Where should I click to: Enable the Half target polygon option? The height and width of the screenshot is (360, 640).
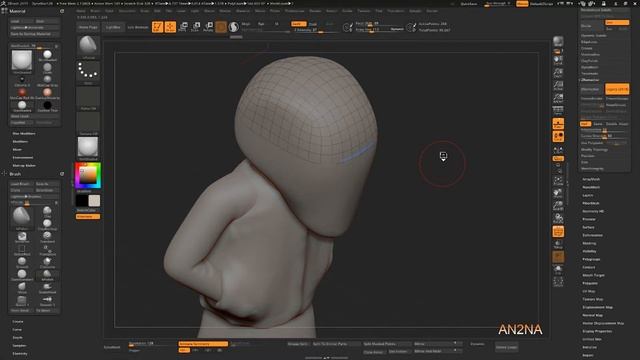pyautogui.click(x=585, y=124)
